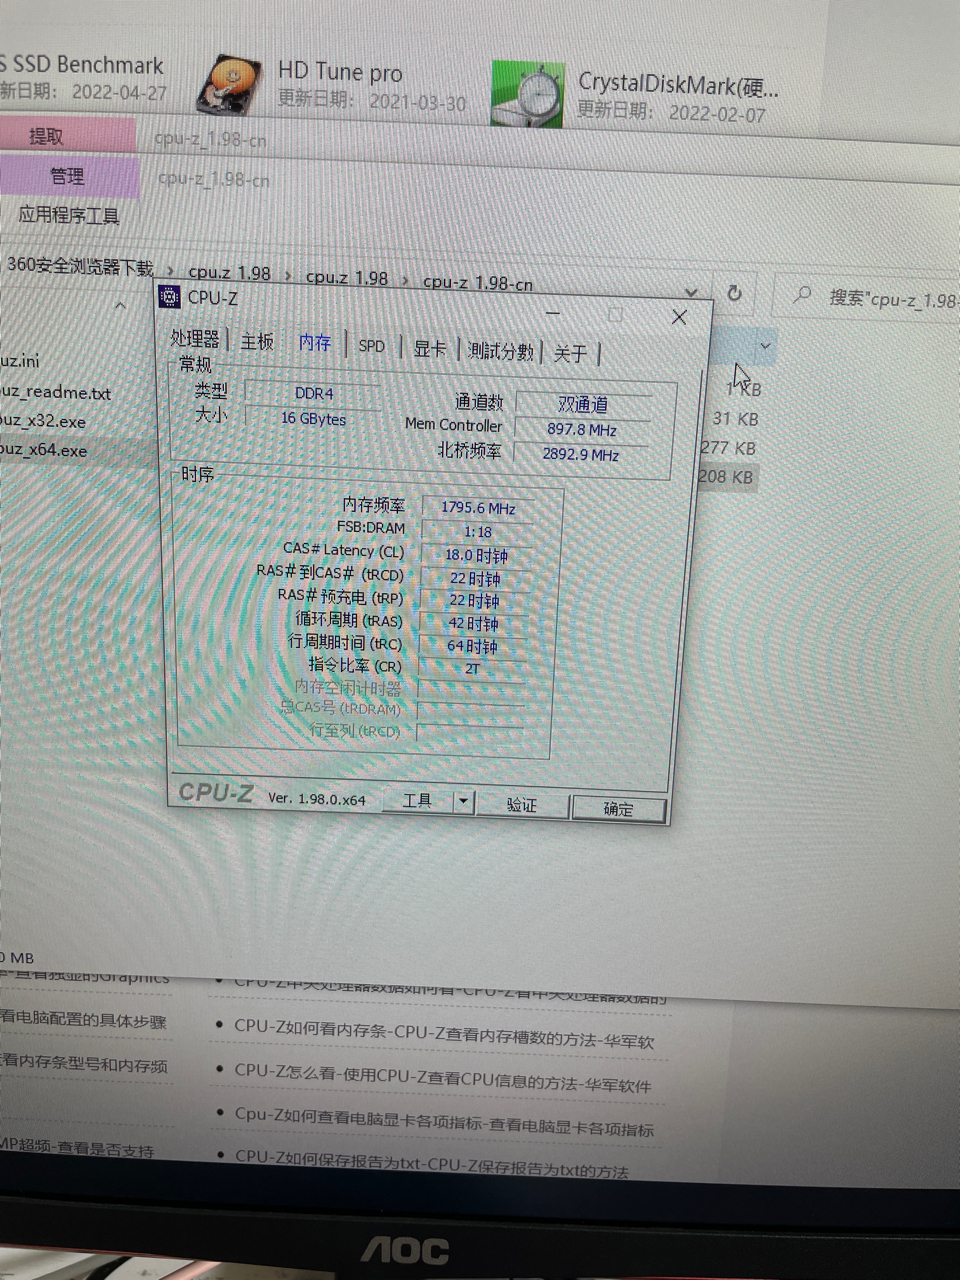Viewport: 960px width, 1280px height.
Task: Expand the address bar path dropdown
Action: tap(691, 291)
